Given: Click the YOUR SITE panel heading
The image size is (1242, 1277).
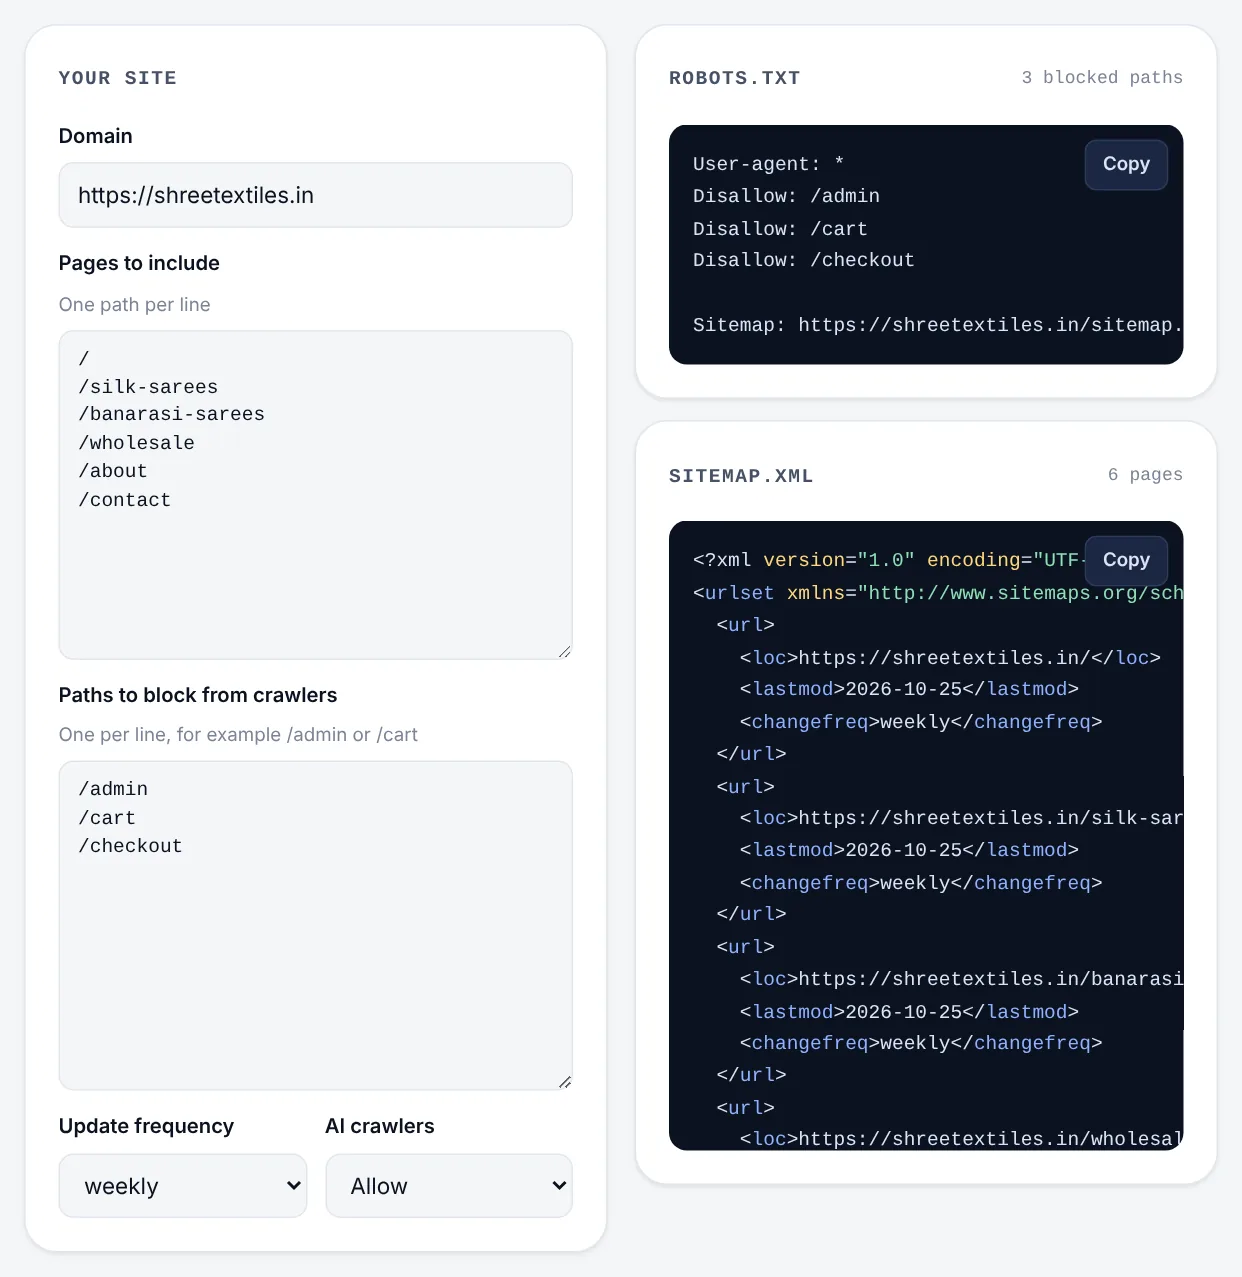Looking at the screenshot, I should click(118, 78).
